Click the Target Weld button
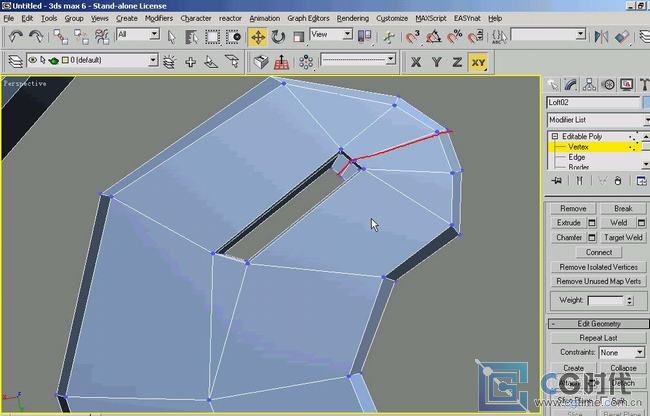This screenshot has width=650, height=416. coord(623,237)
